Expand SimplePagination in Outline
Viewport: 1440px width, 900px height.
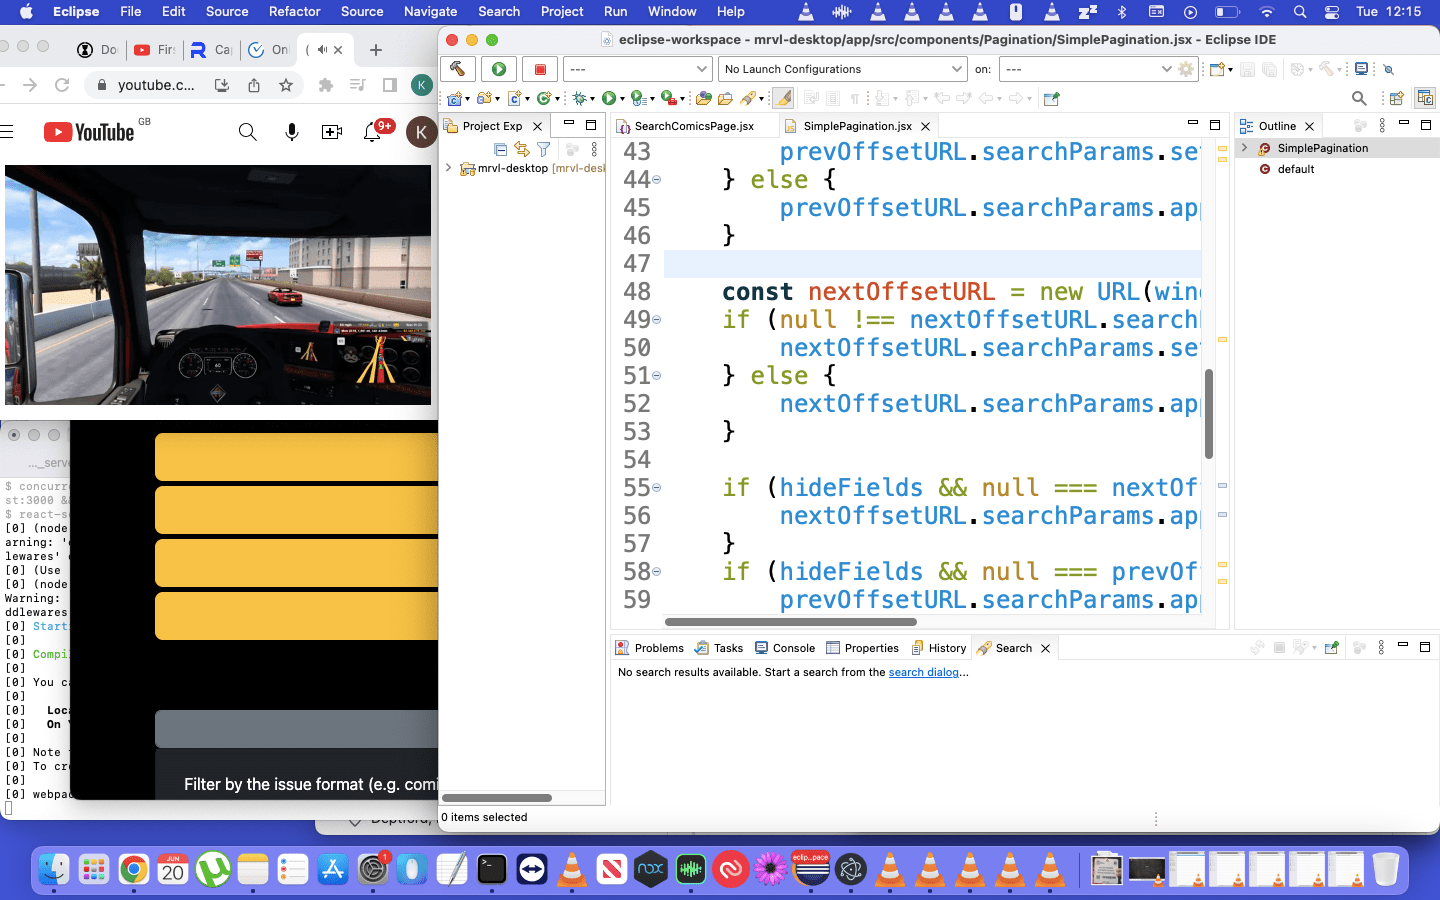1245,148
